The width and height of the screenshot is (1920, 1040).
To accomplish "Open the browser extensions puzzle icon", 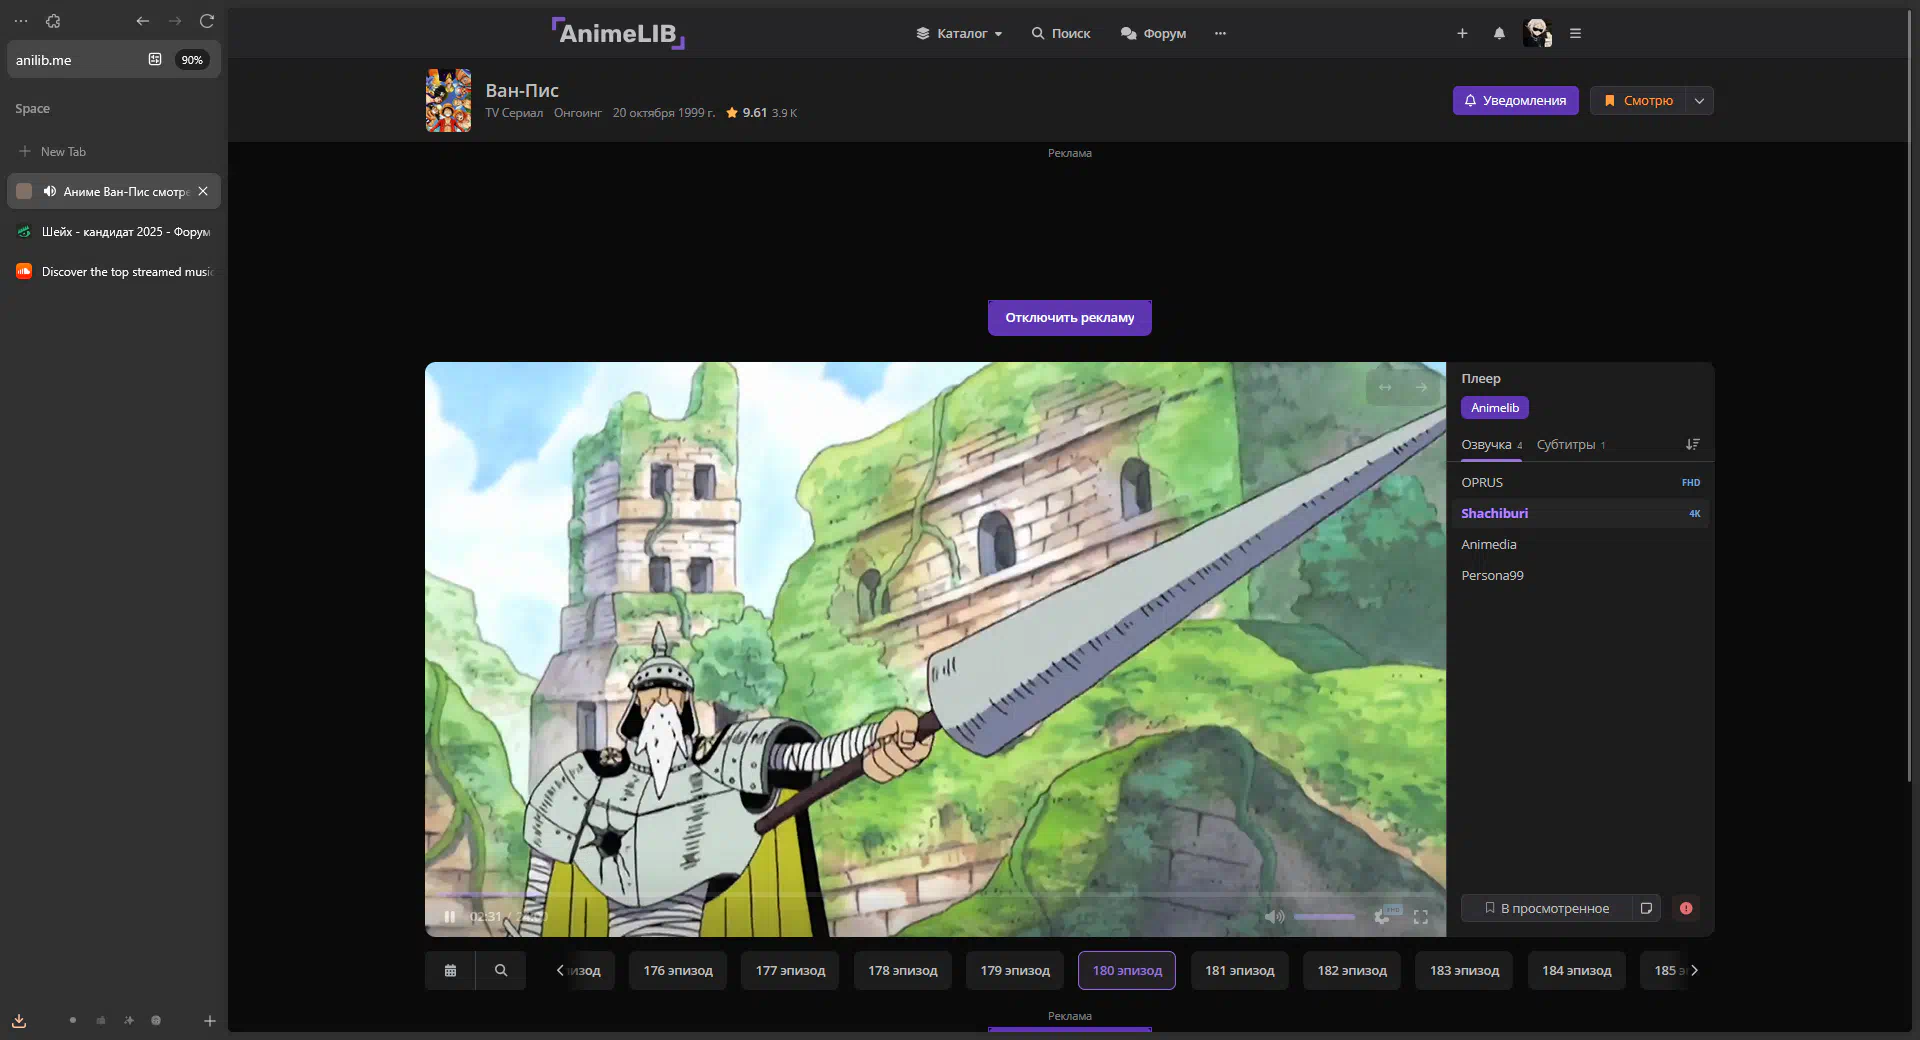I will (53, 21).
